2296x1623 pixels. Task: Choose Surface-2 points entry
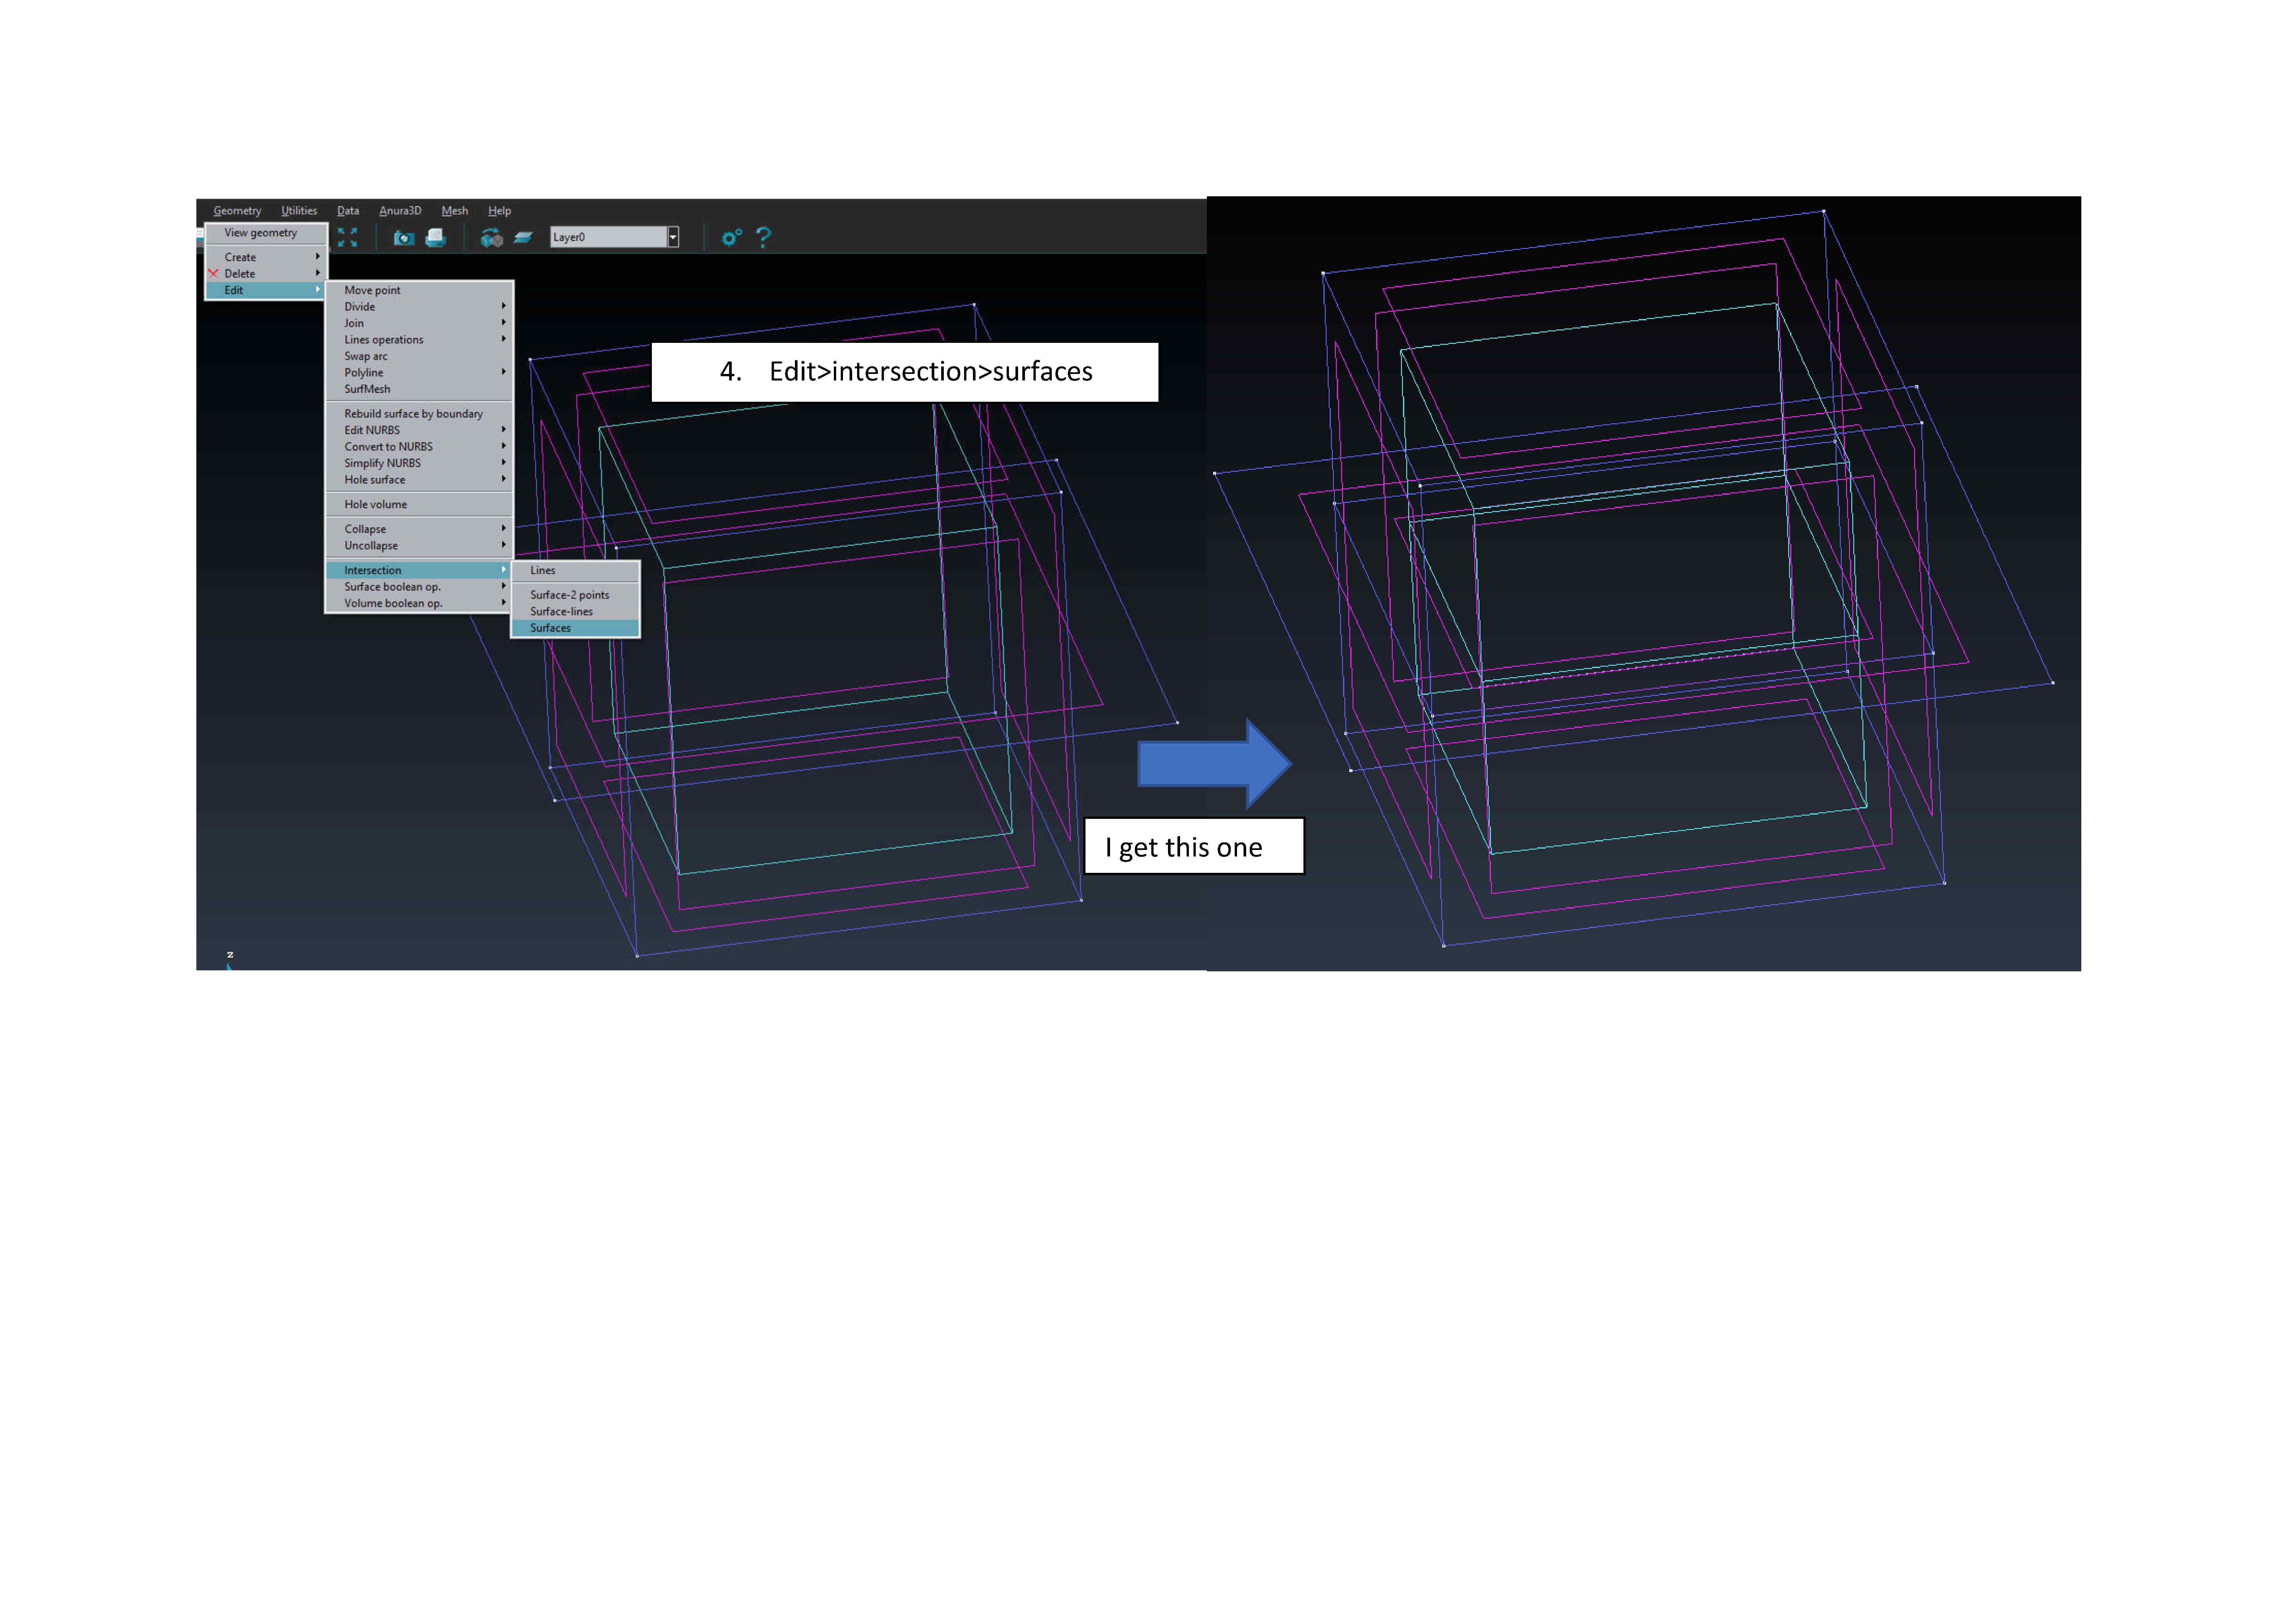575,595
